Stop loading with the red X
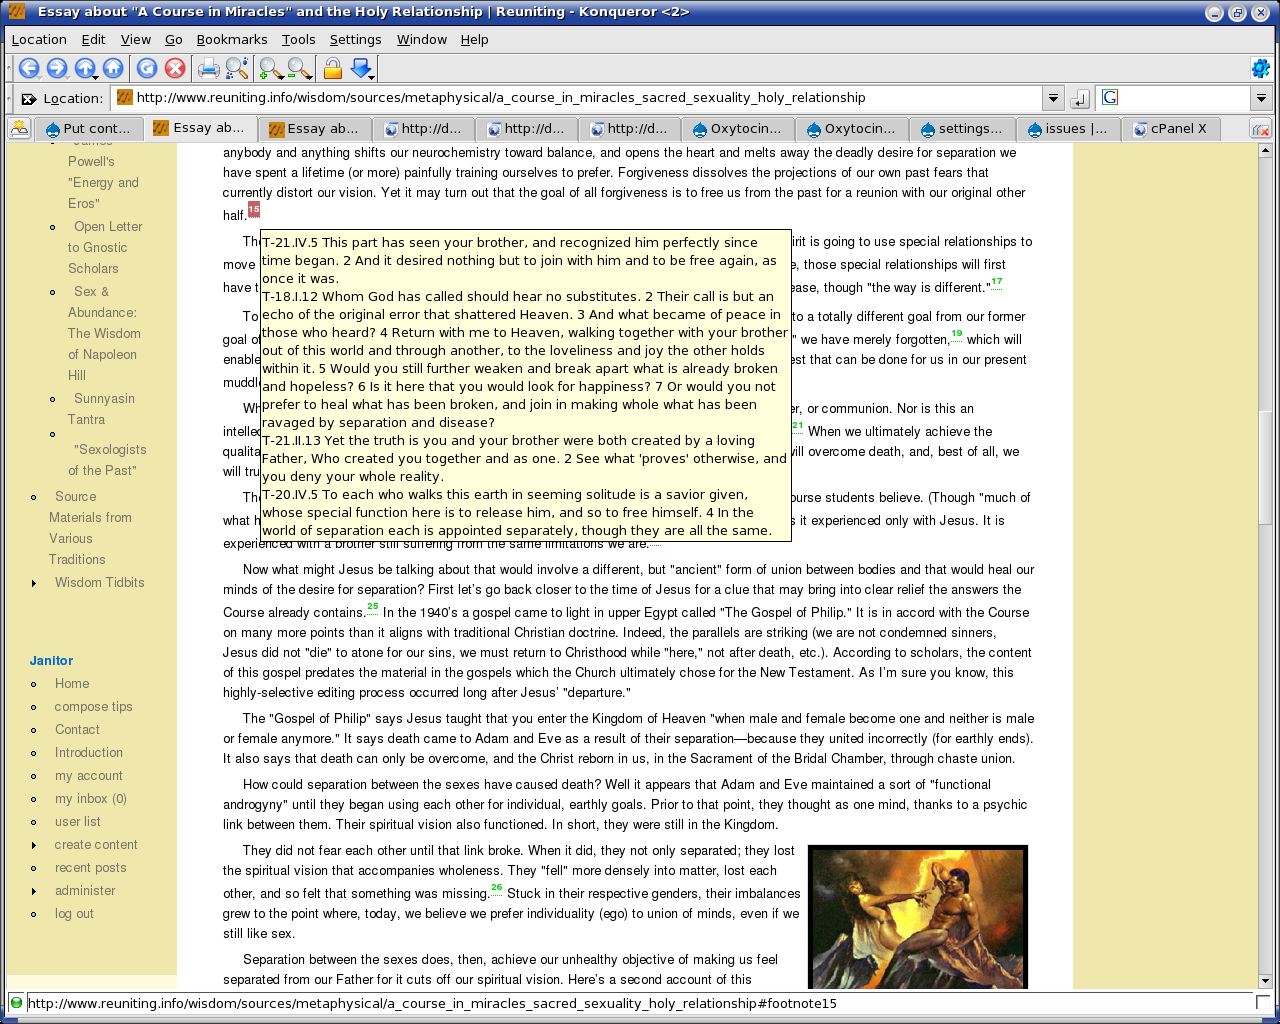This screenshot has width=1280, height=1024. [175, 68]
